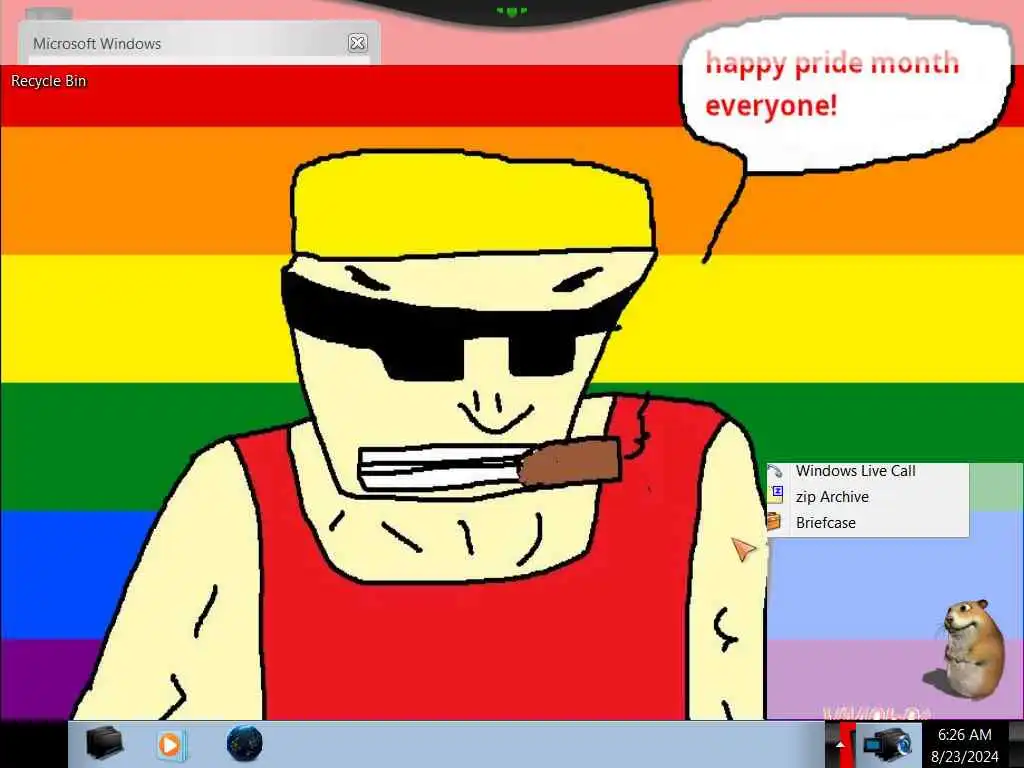Viewport: 1024px width, 768px height.
Task: Open the globe browser taskbar icon
Action: 245,743
